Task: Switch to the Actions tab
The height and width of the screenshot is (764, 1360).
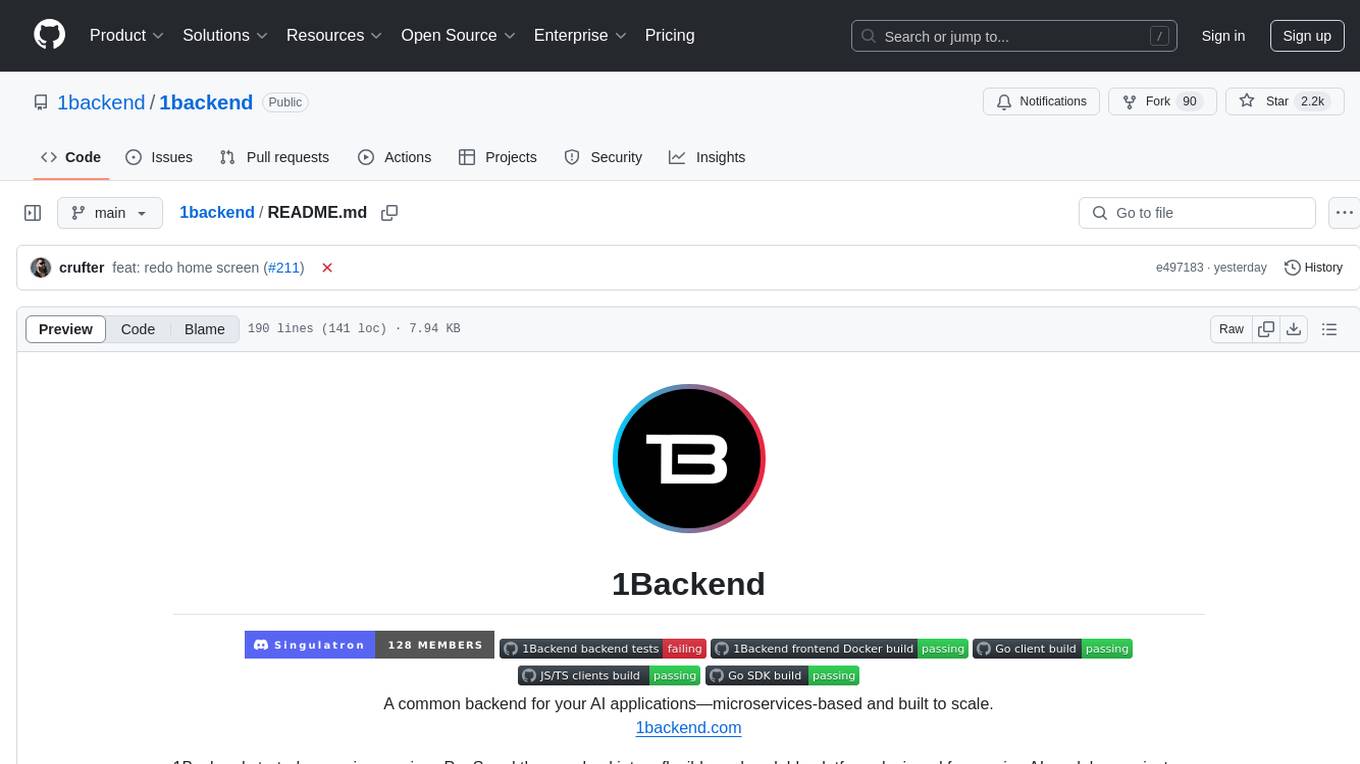Action: click(394, 157)
